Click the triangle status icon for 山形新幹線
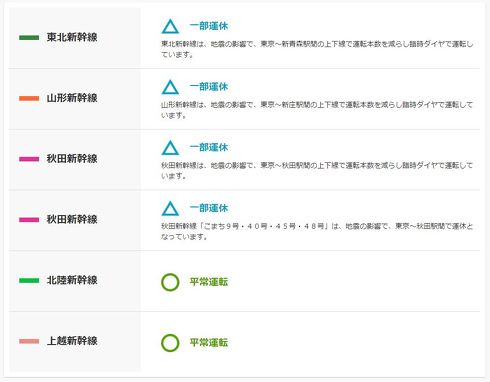 tap(170, 87)
